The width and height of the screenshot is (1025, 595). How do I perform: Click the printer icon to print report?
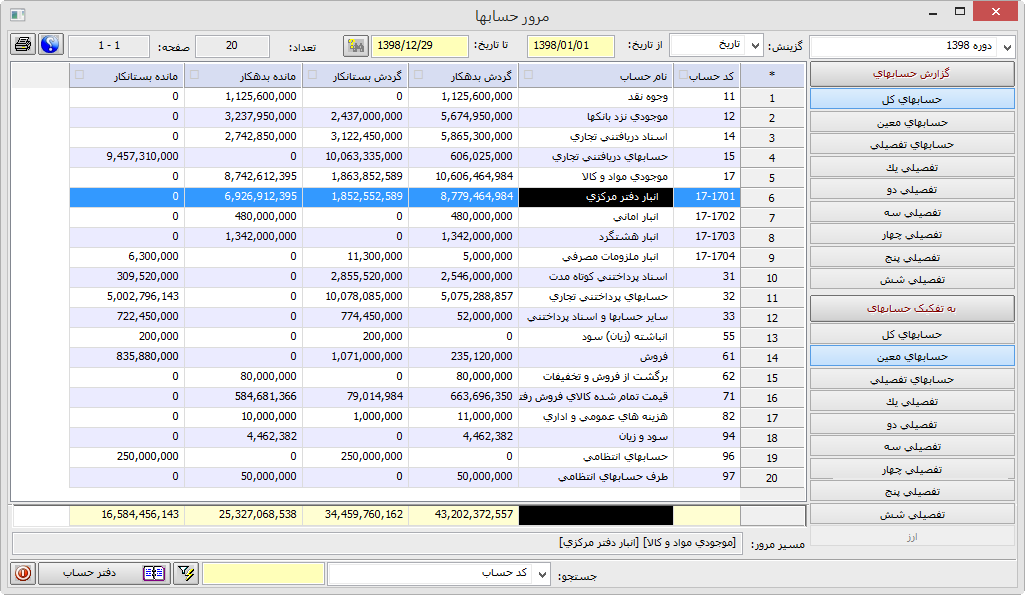(23, 45)
